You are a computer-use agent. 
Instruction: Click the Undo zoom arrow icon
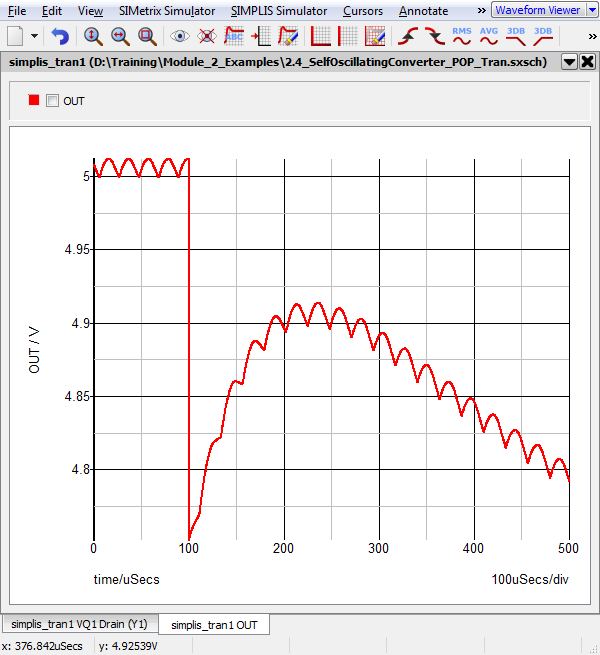[61, 36]
